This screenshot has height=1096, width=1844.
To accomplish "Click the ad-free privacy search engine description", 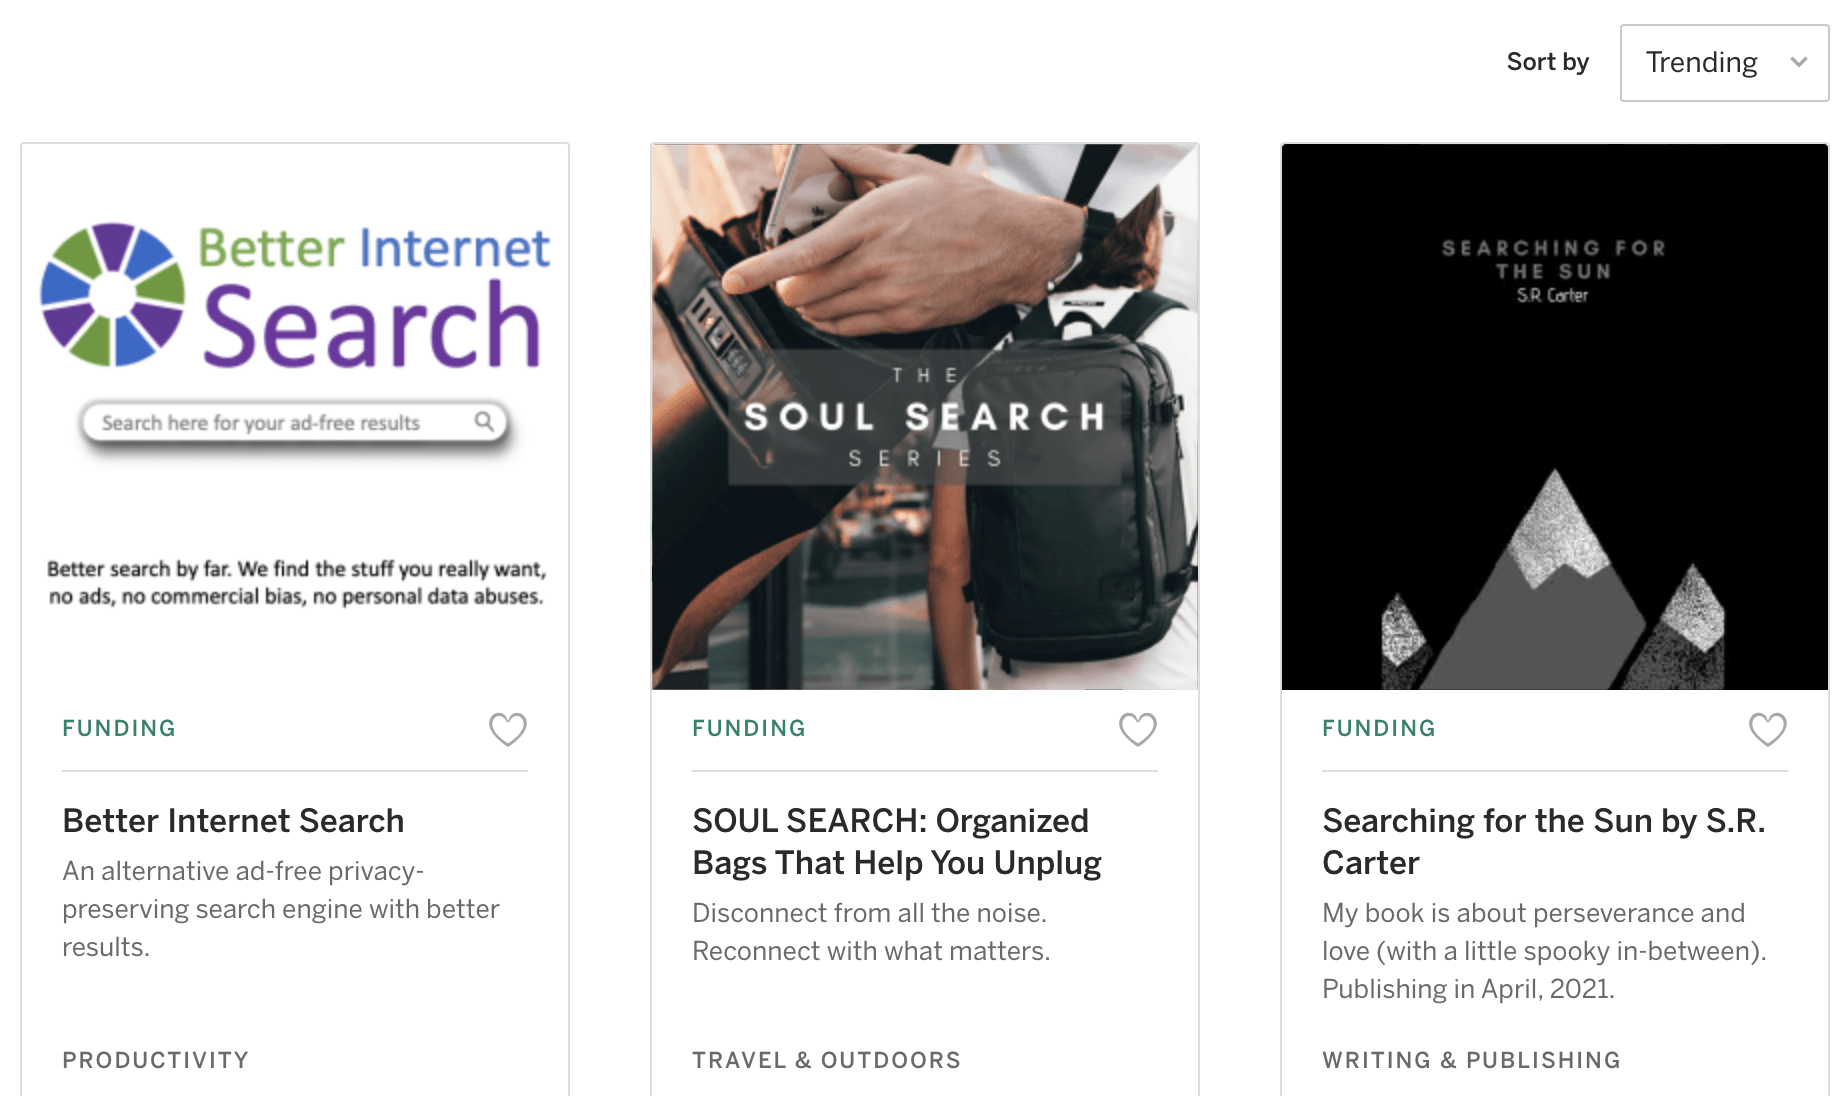I will (280, 909).
